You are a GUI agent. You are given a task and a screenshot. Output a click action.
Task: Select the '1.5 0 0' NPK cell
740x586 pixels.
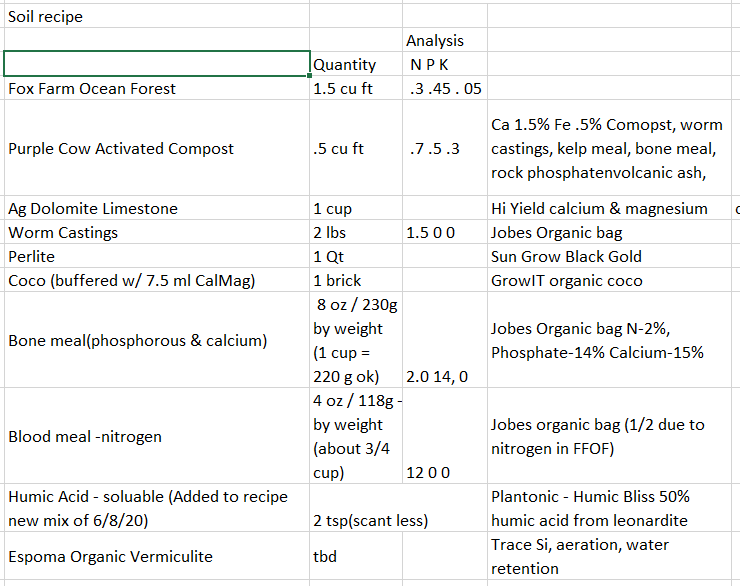pos(445,232)
